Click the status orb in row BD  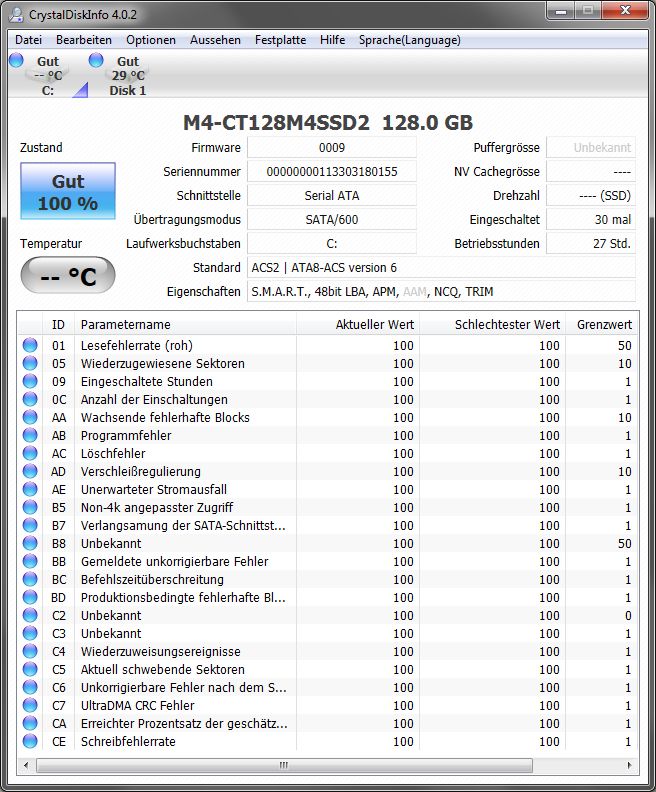[30, 598]
